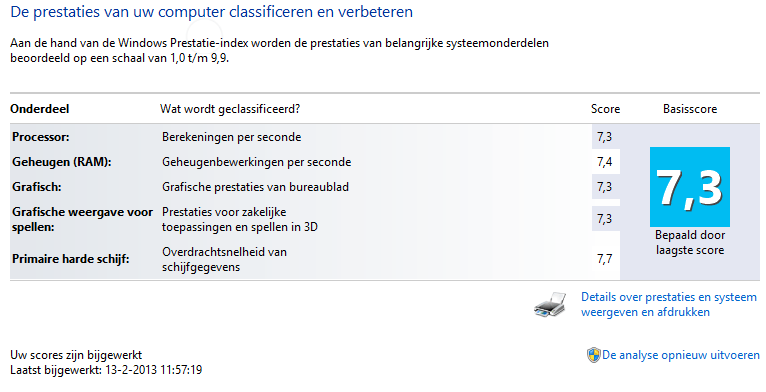Click the Score column header
The width and height of the screenshot is (766, 392).
pyautogui.click(x=605, y=109)
